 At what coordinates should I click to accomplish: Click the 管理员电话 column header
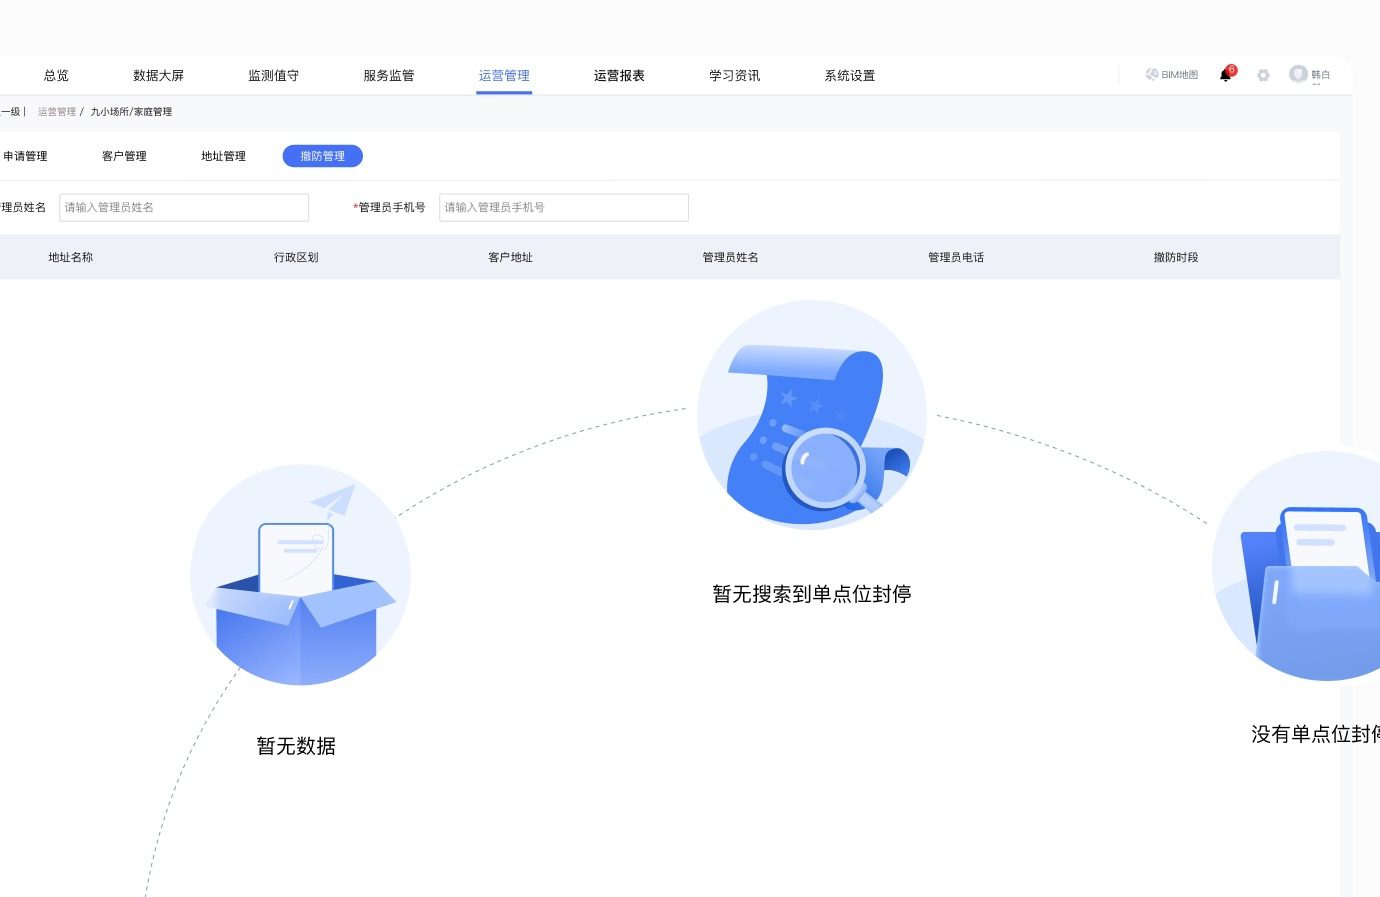pos(956,257)
